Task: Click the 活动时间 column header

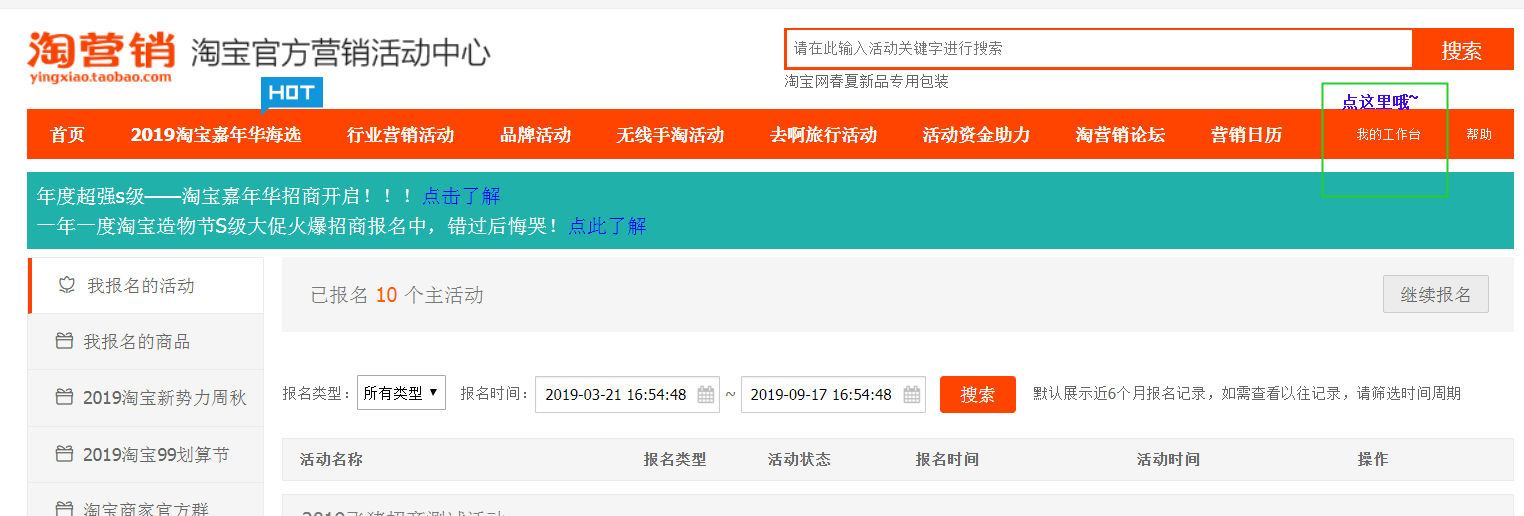Action: click(x=1168, y=460)
